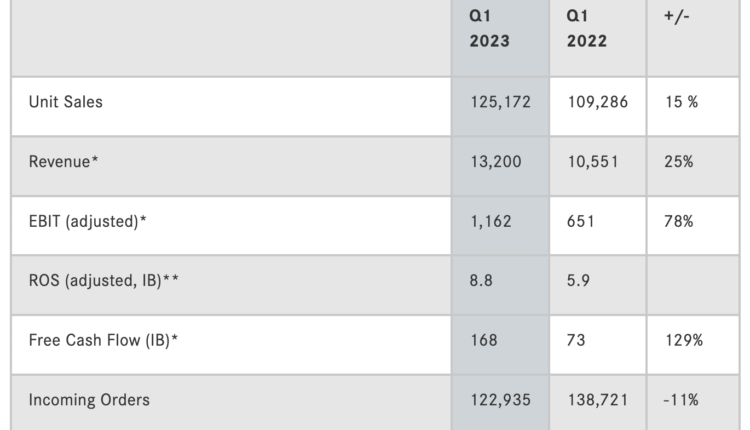Click the 129% cash flow change cell
Image resolution: width=750 pixels, height=430 pixels.
coord(684,340)
